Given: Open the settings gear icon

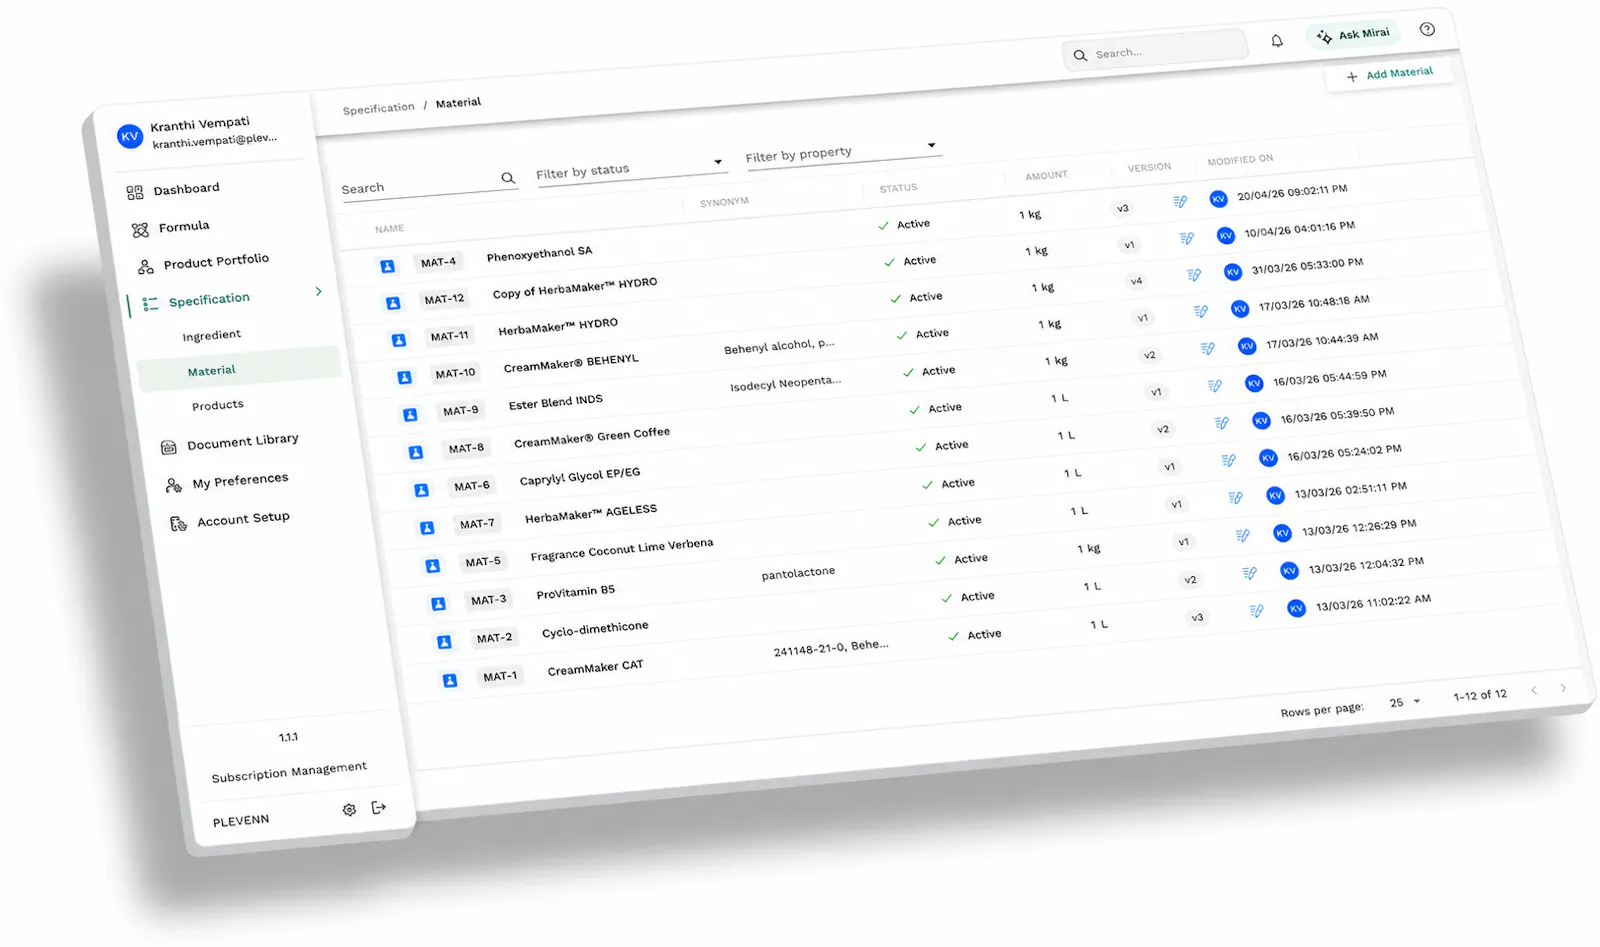Looking at the screenshot, I should point(349,810).
